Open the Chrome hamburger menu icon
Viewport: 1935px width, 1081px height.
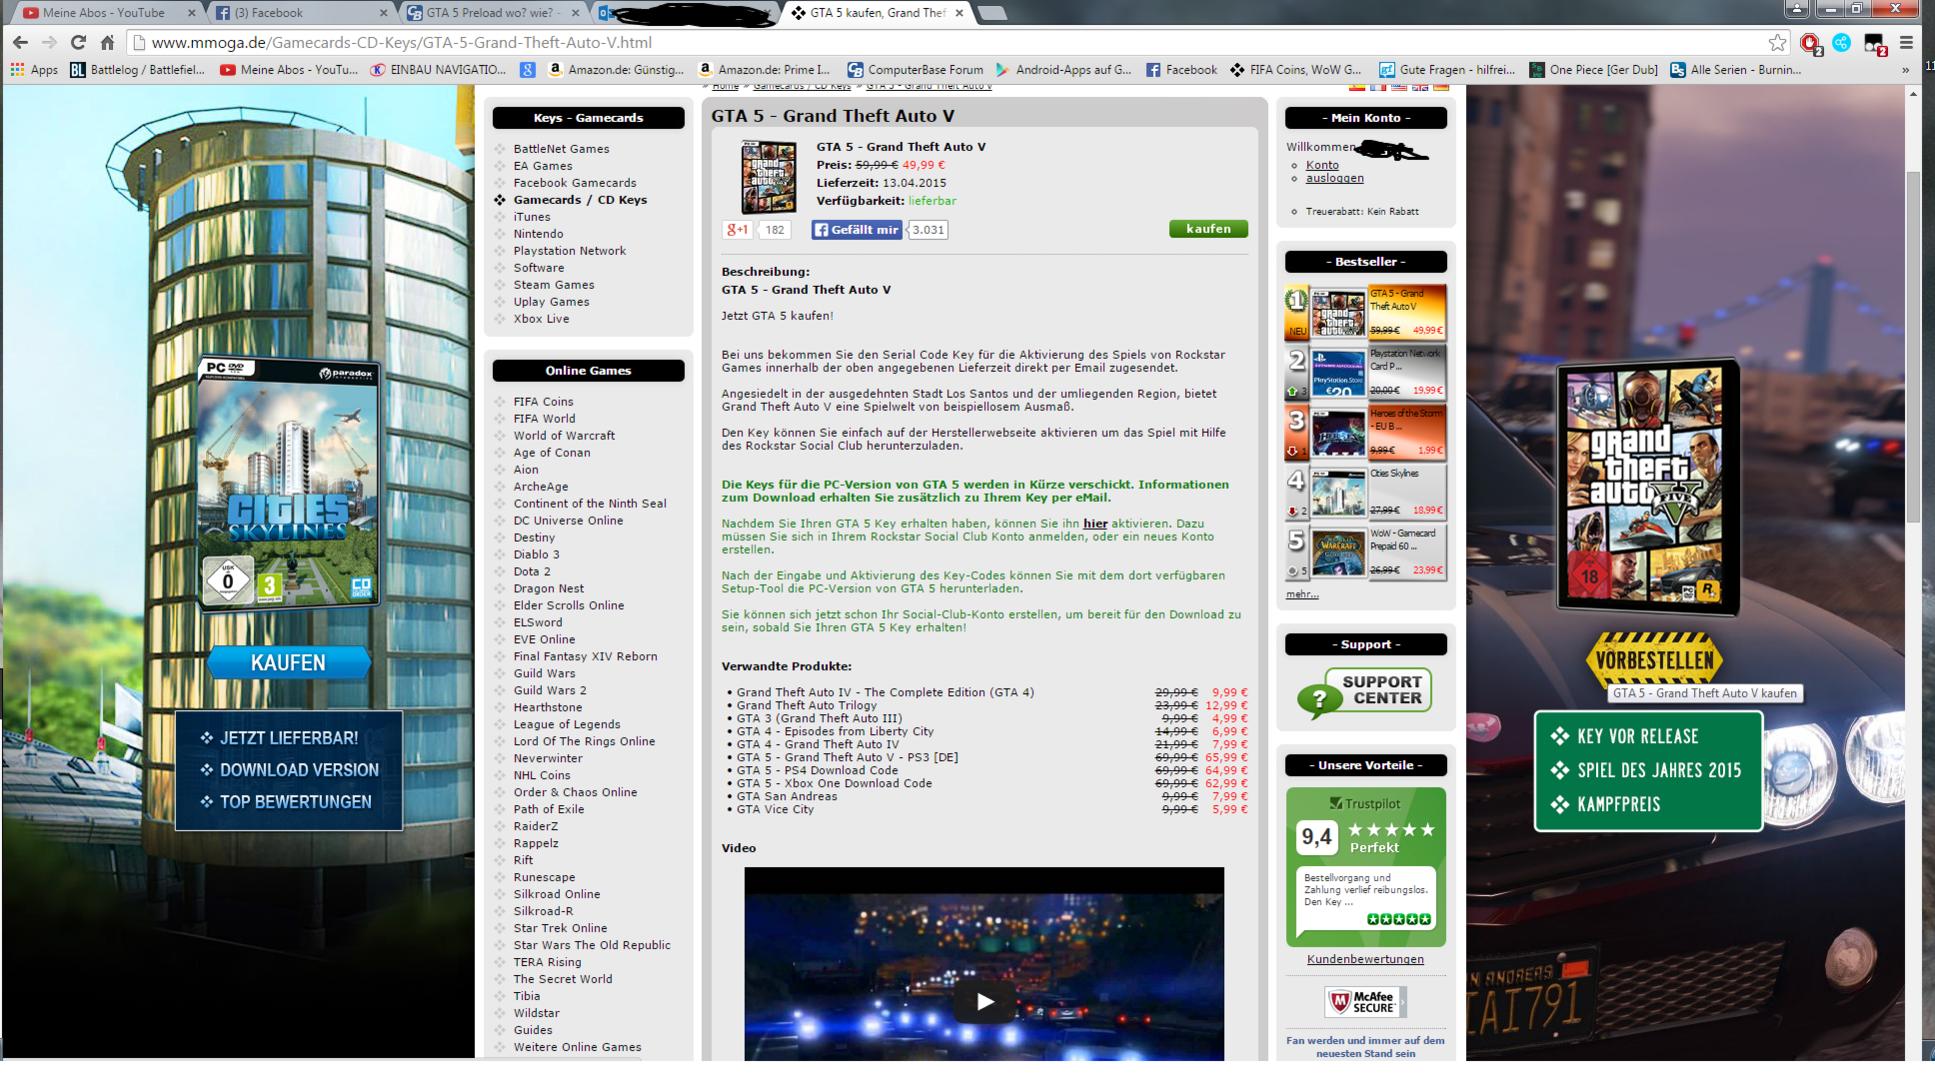[1906, 43]
